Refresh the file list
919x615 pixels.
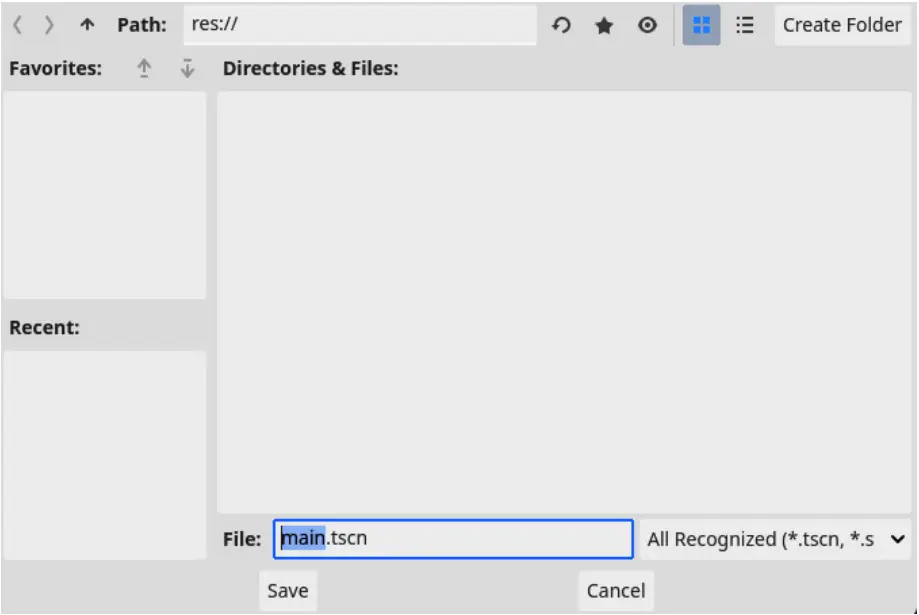(x=561, y=26)
